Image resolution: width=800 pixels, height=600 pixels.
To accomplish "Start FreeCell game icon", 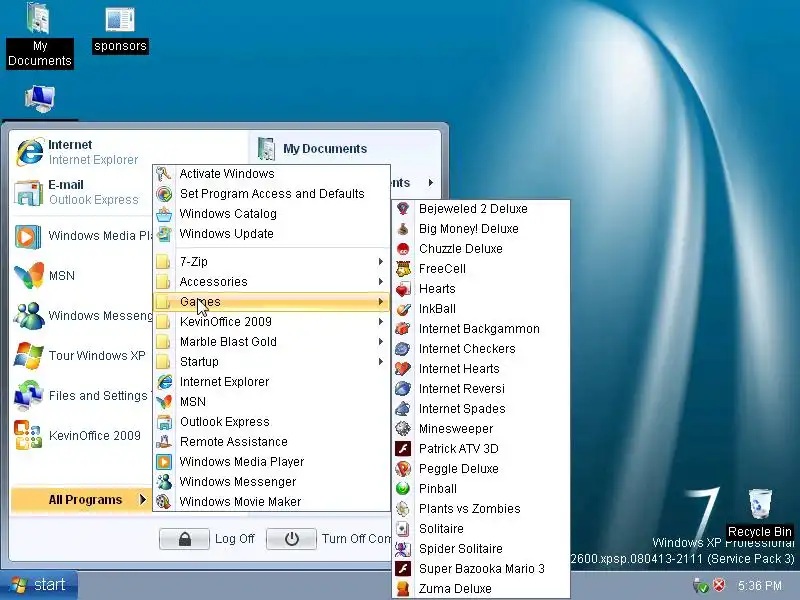I will 403,268.
